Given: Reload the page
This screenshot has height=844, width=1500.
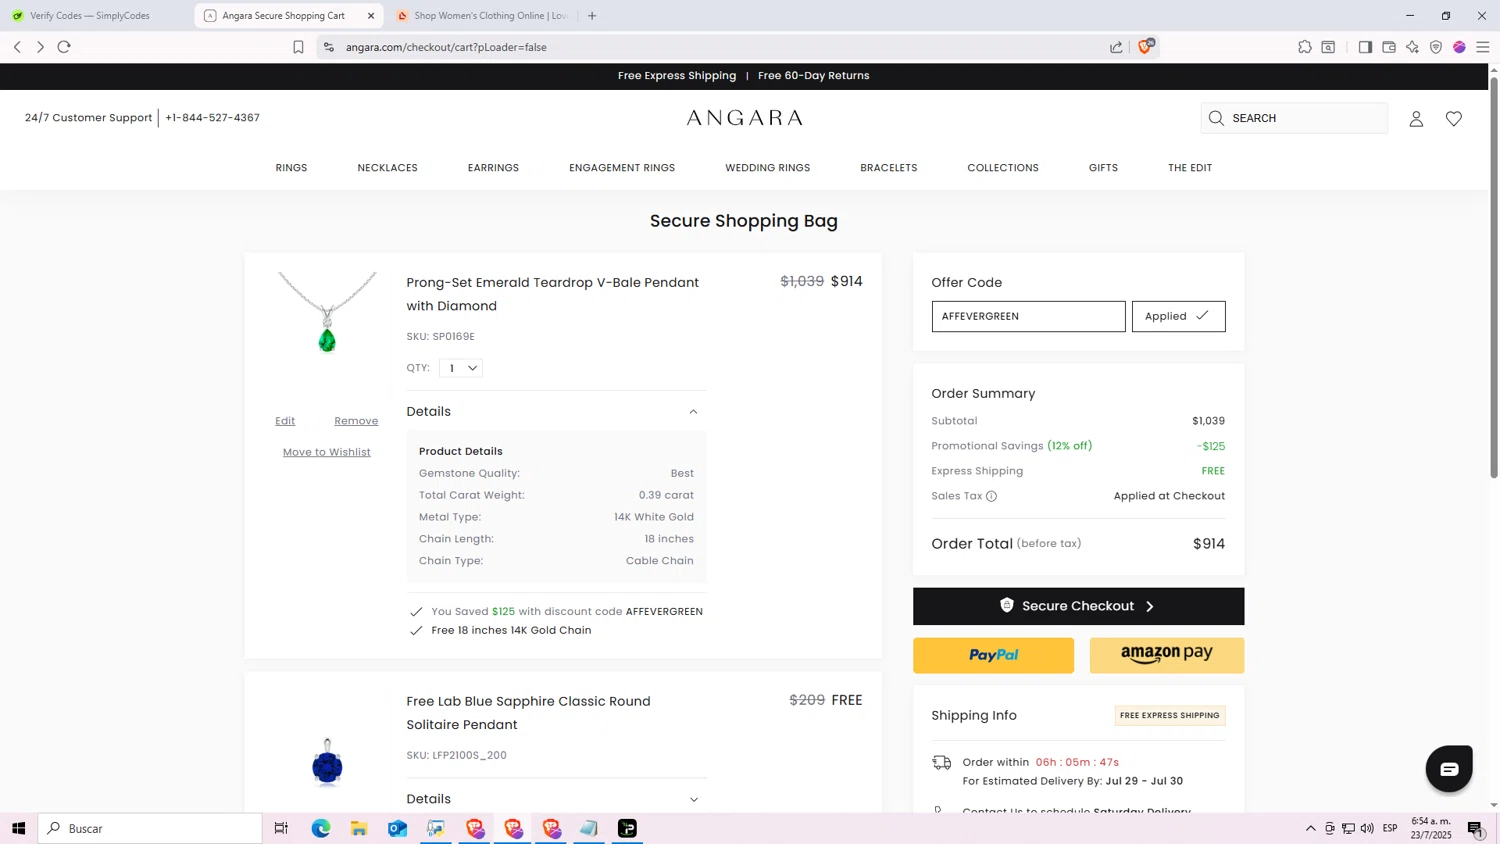Looking at the screenshot, I should [64, 47].
